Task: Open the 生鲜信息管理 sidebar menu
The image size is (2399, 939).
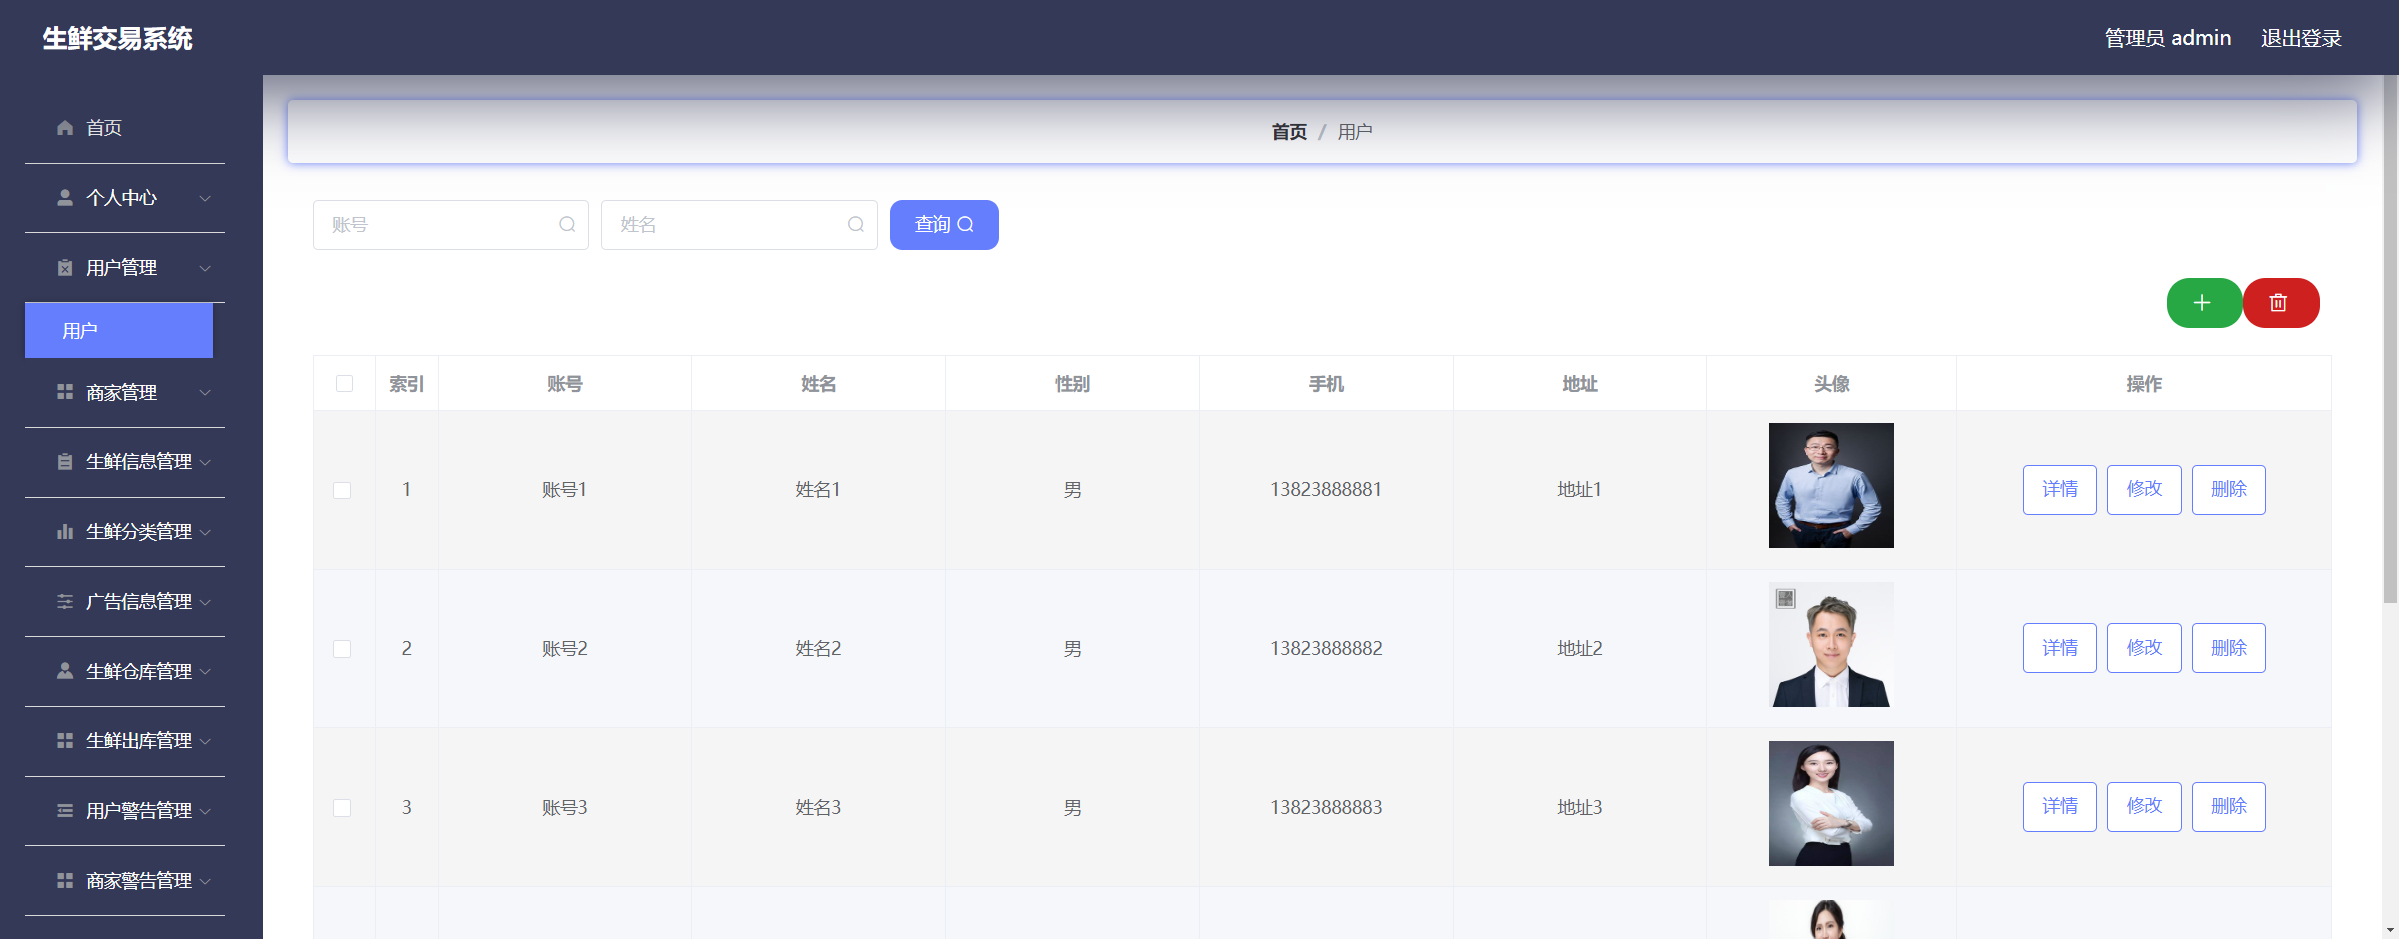Action: (125, 462)
